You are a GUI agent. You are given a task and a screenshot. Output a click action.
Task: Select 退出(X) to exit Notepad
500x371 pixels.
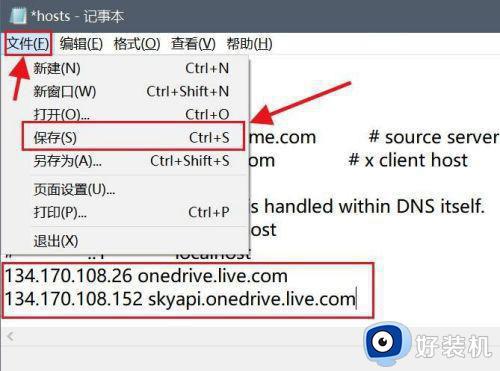click(x=131, y=240)
